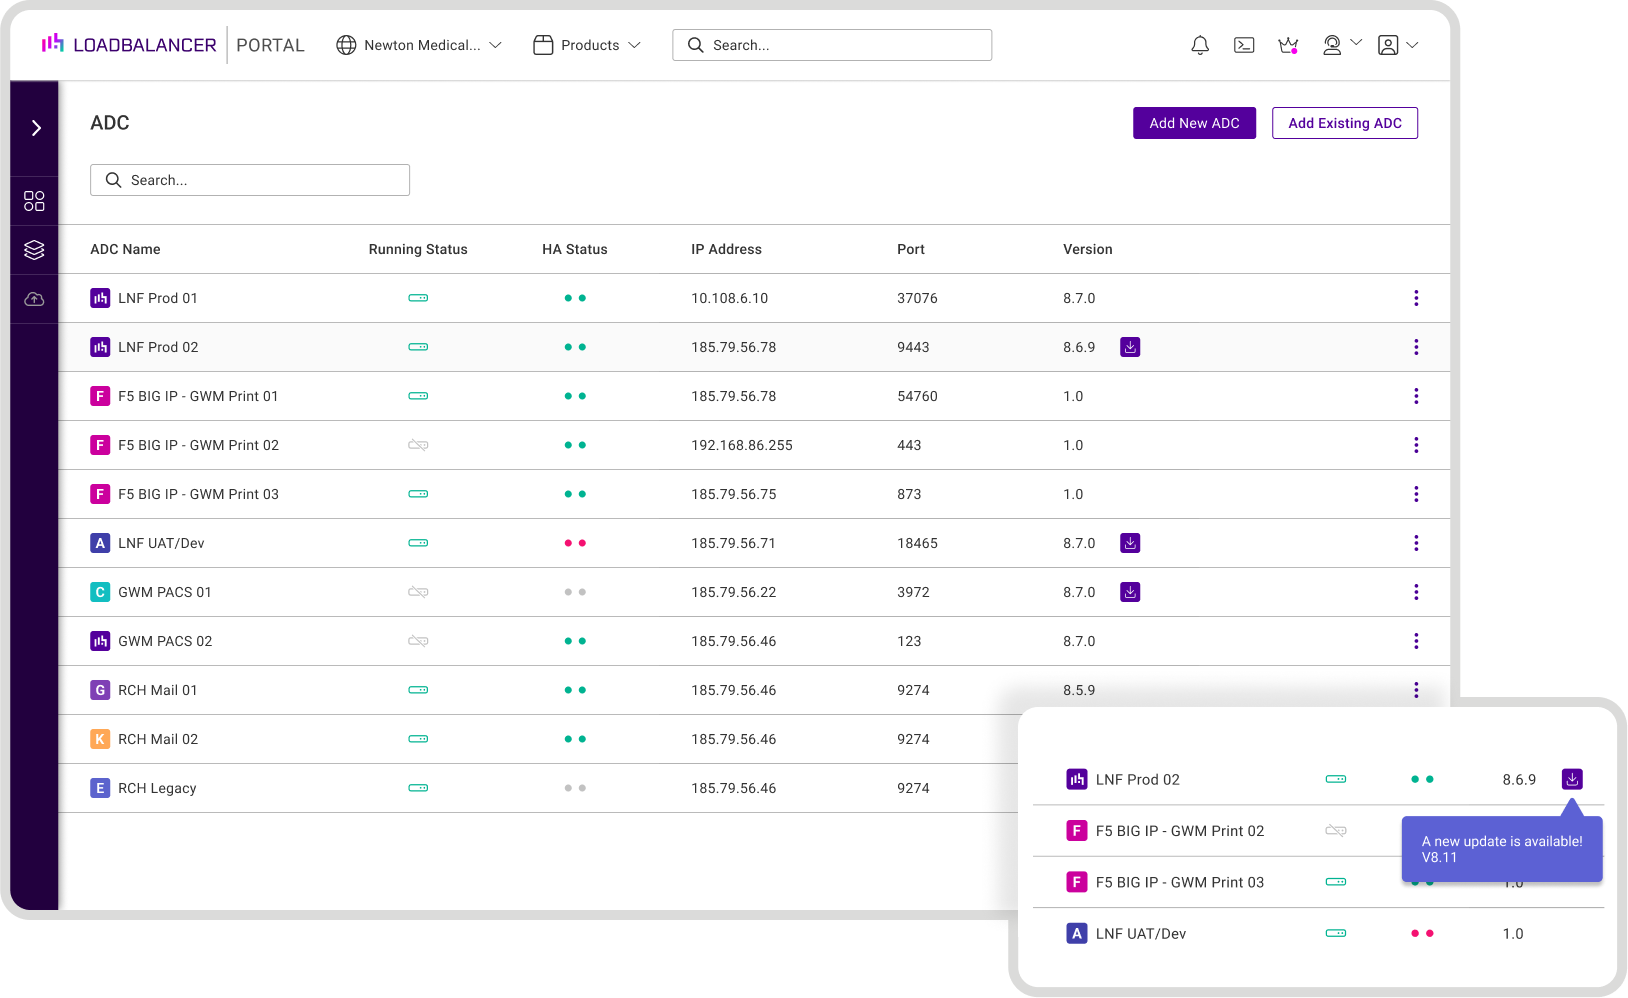Open the more-options menu for LNF Prod 01
1628x998 pixels.
pyautogui.click(x=1416, y=298)
